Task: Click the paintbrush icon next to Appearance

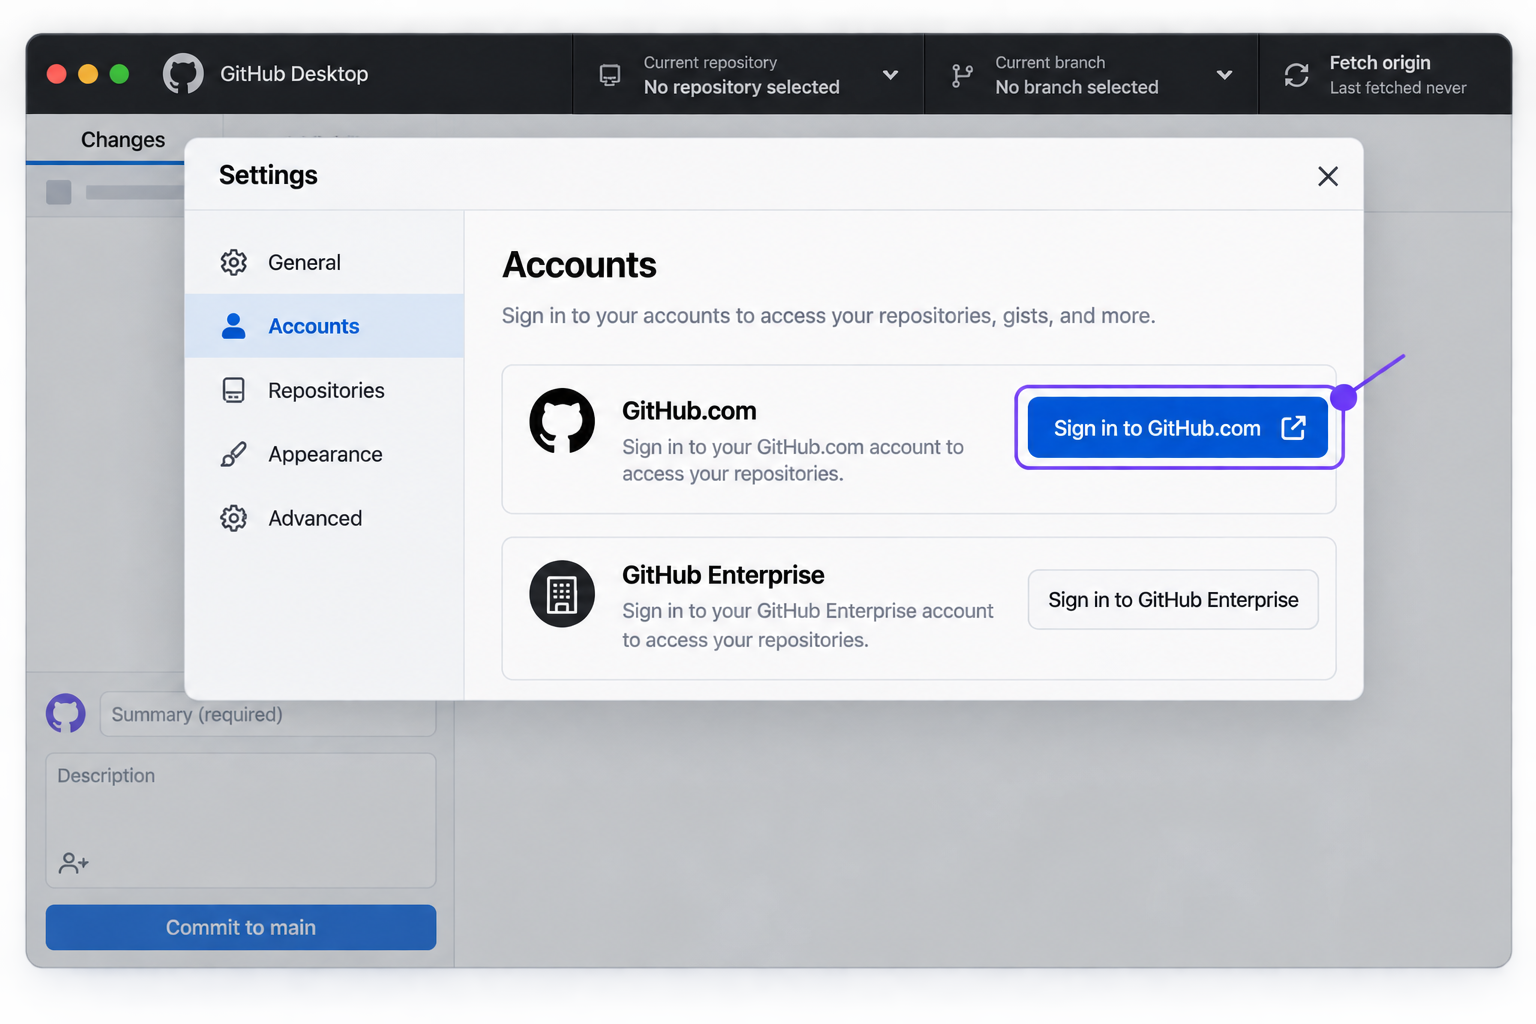Action: (234, 454)
